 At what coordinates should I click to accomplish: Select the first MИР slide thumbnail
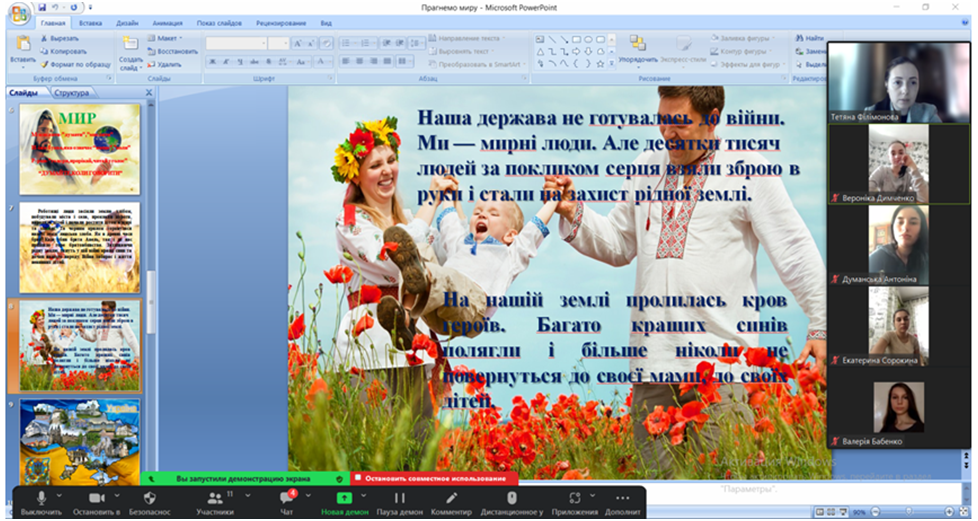79,148
